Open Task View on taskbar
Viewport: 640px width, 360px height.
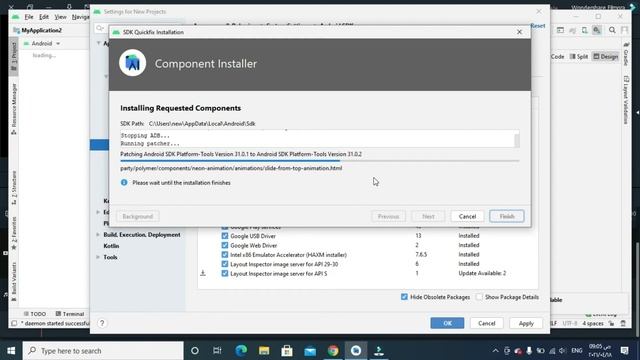[x=217, y=351]
